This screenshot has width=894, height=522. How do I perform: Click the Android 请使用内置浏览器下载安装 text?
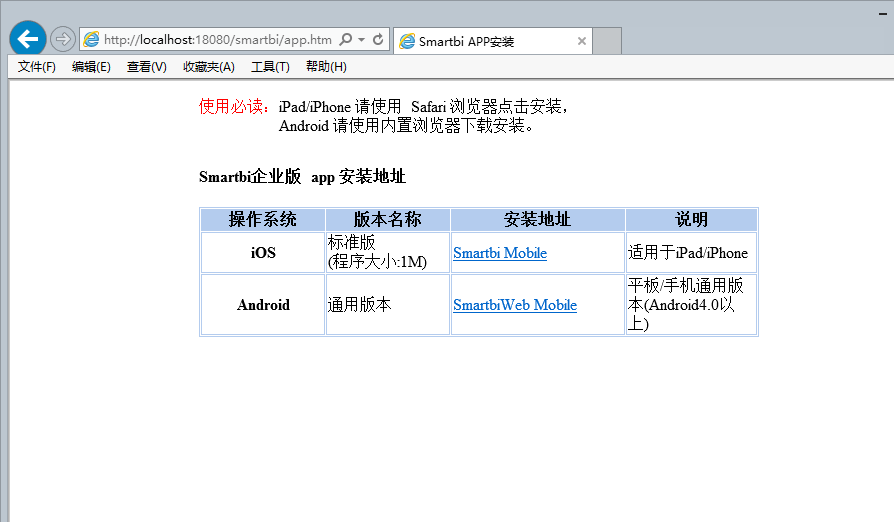(x=407, y=126)
